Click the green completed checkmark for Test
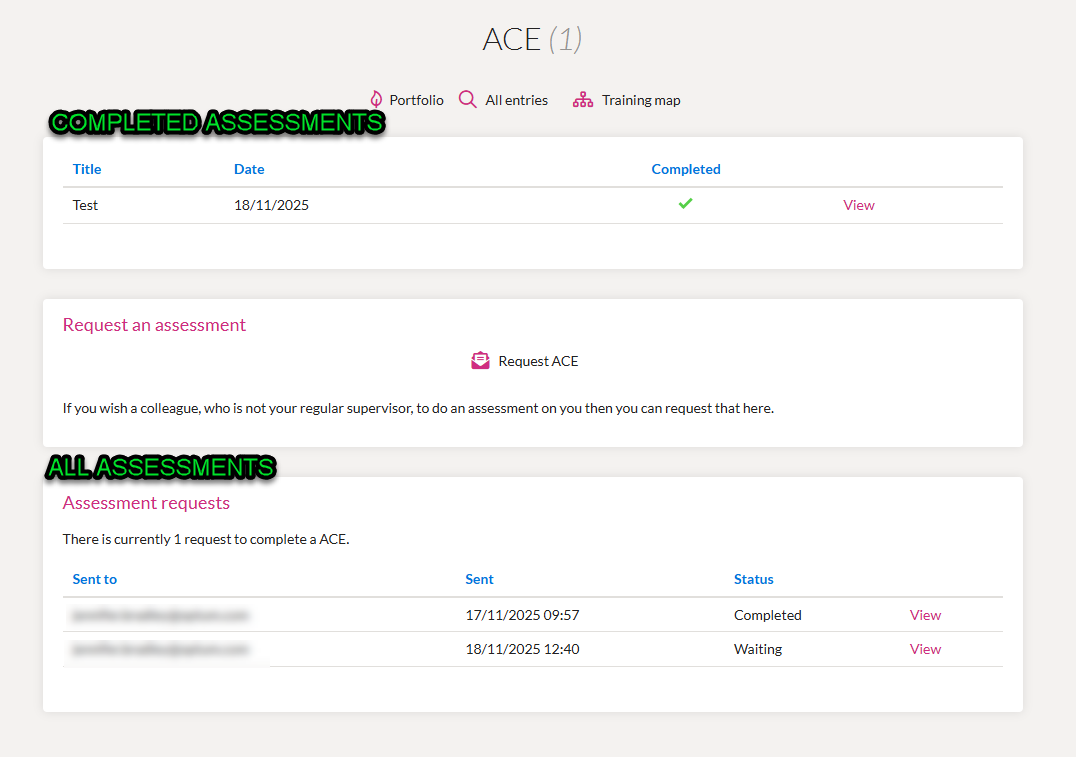Screen dimensions: 1076x757 coord(685,204)
